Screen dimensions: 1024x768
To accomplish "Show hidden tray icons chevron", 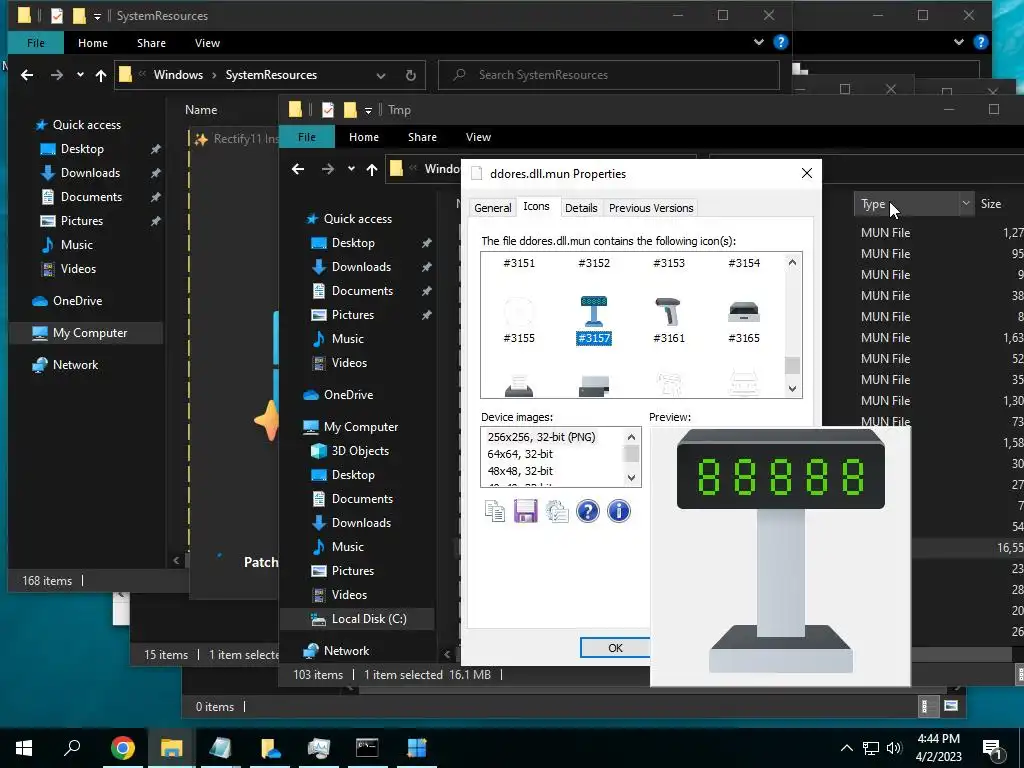I will point(846,748).
